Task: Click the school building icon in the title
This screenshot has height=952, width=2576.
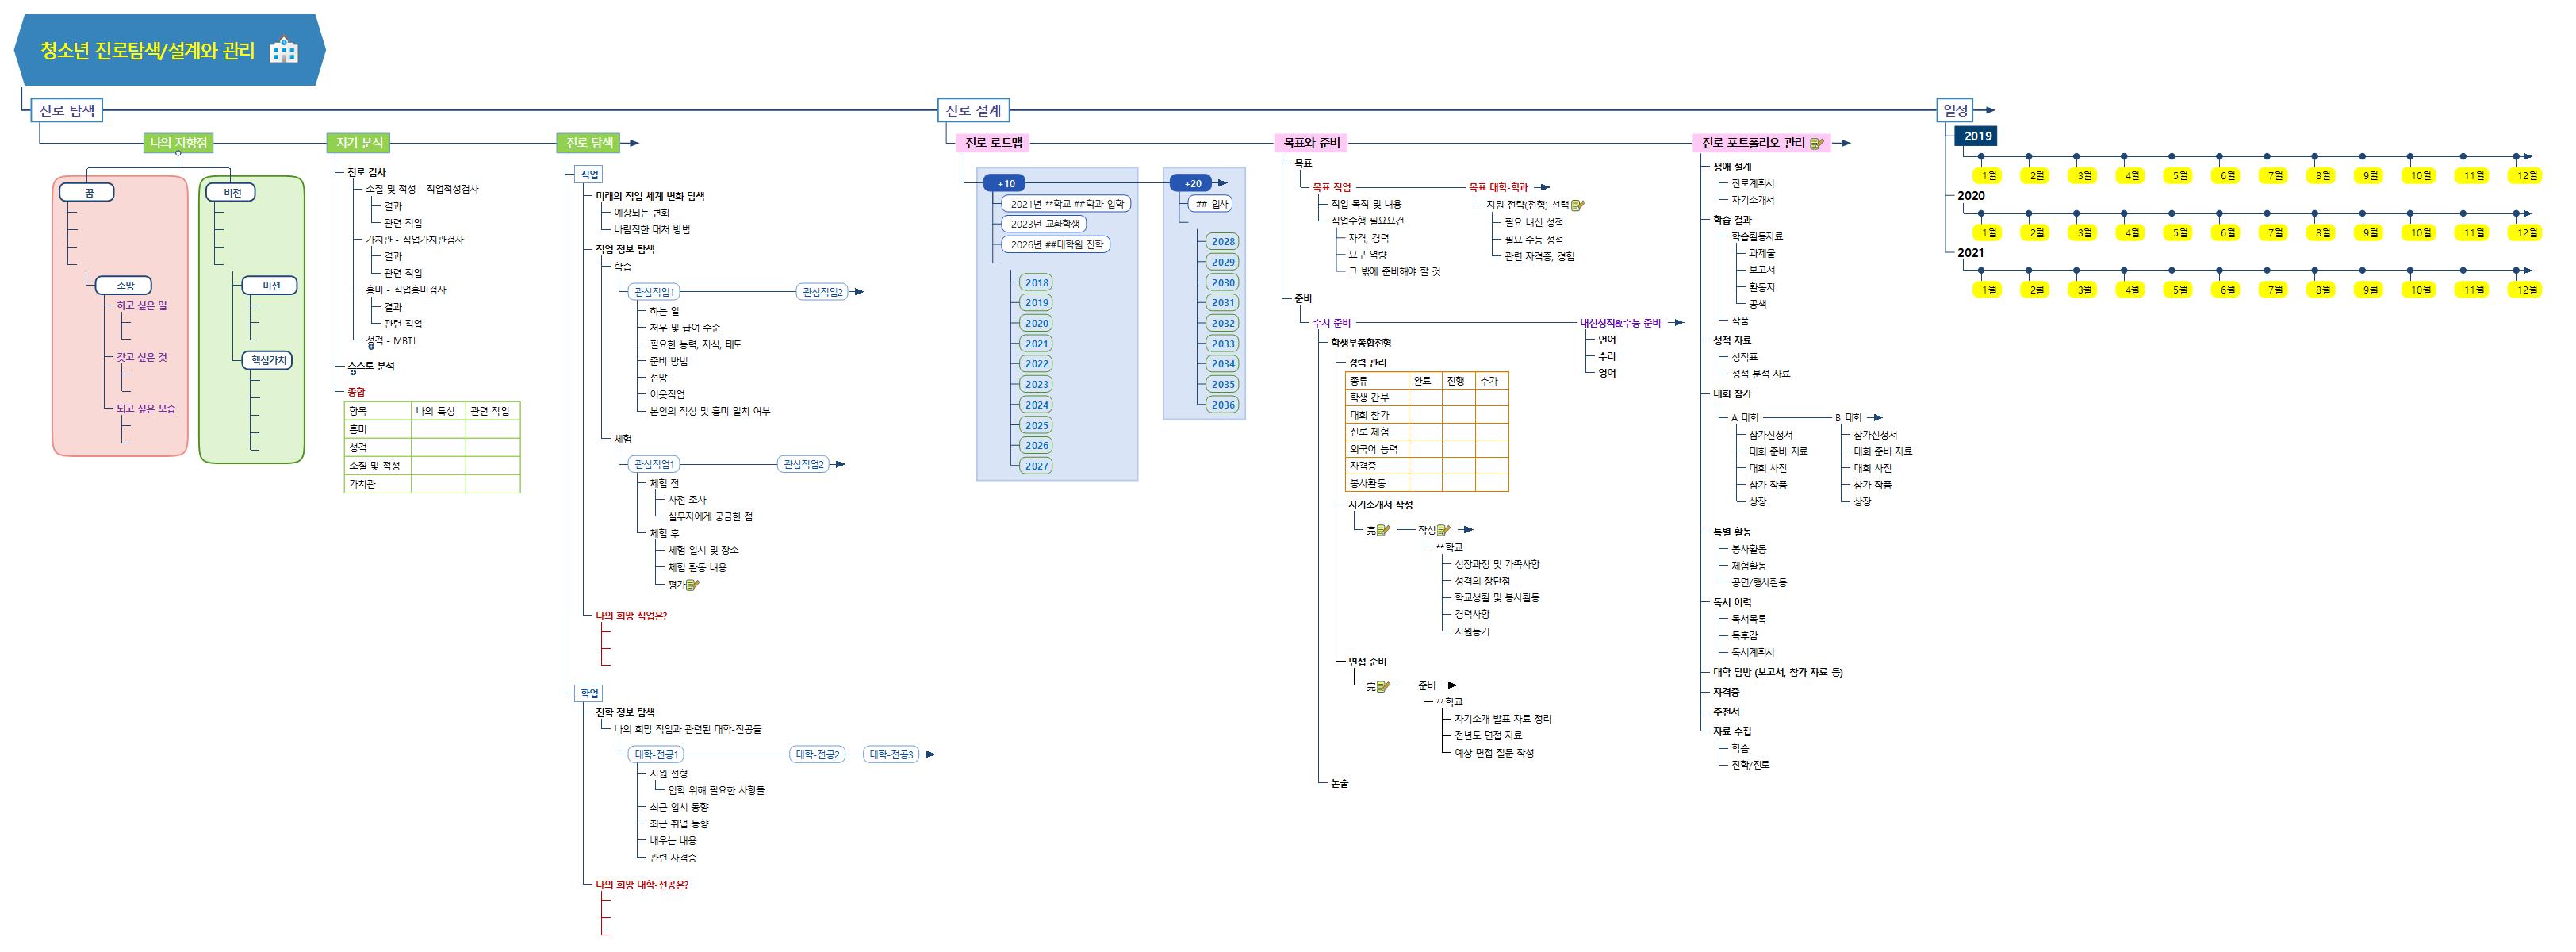Action: click(x=284, y=50)
